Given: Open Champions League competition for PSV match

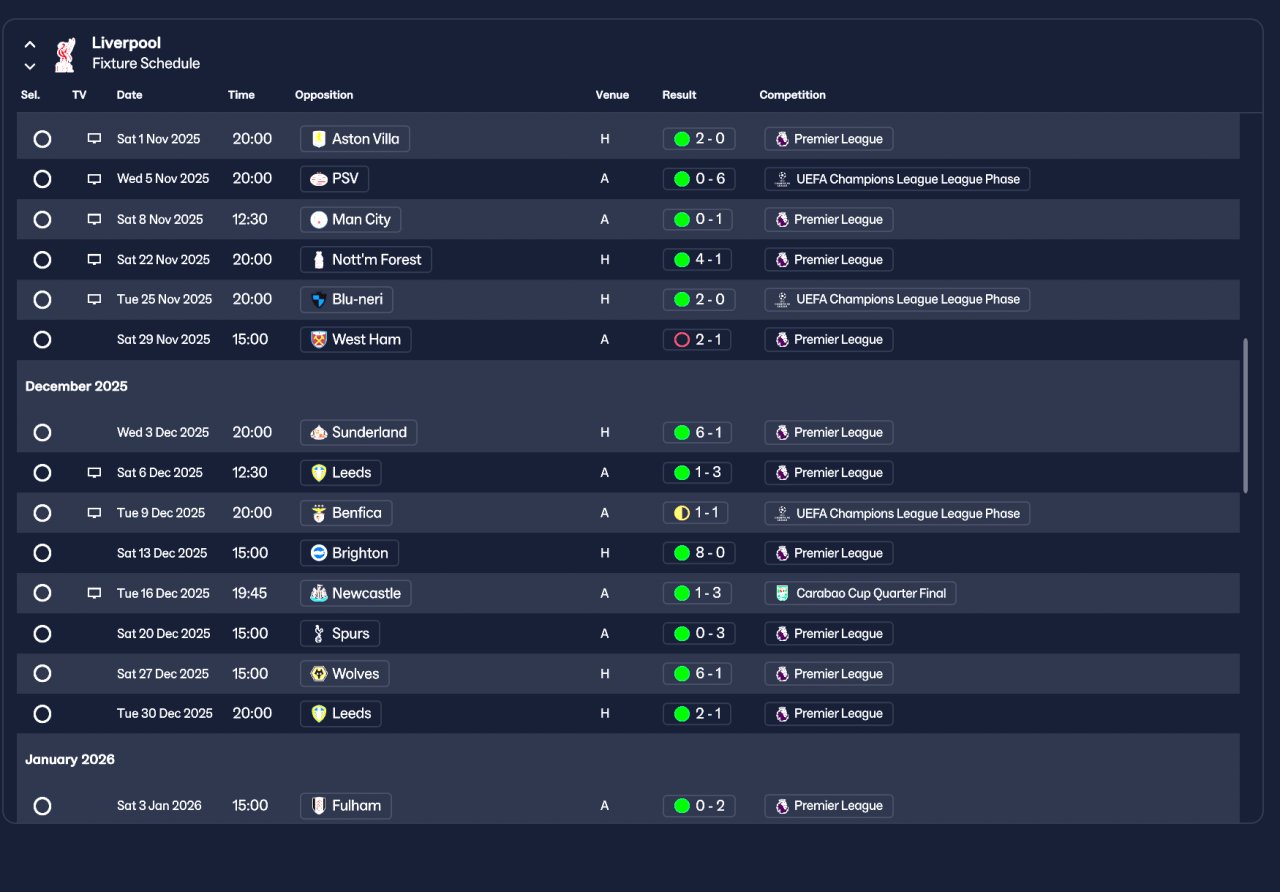Looking at the screenshot, I should (897, 179).
